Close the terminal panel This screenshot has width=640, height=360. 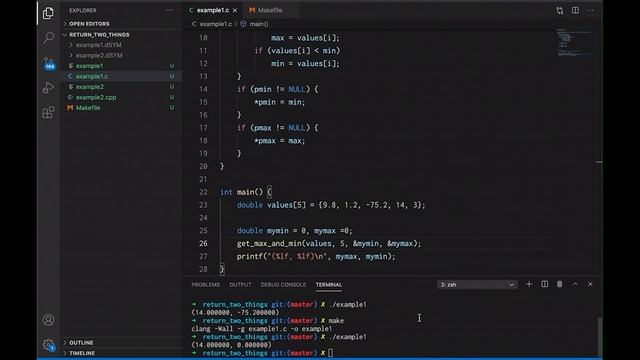tap(590, 284)
